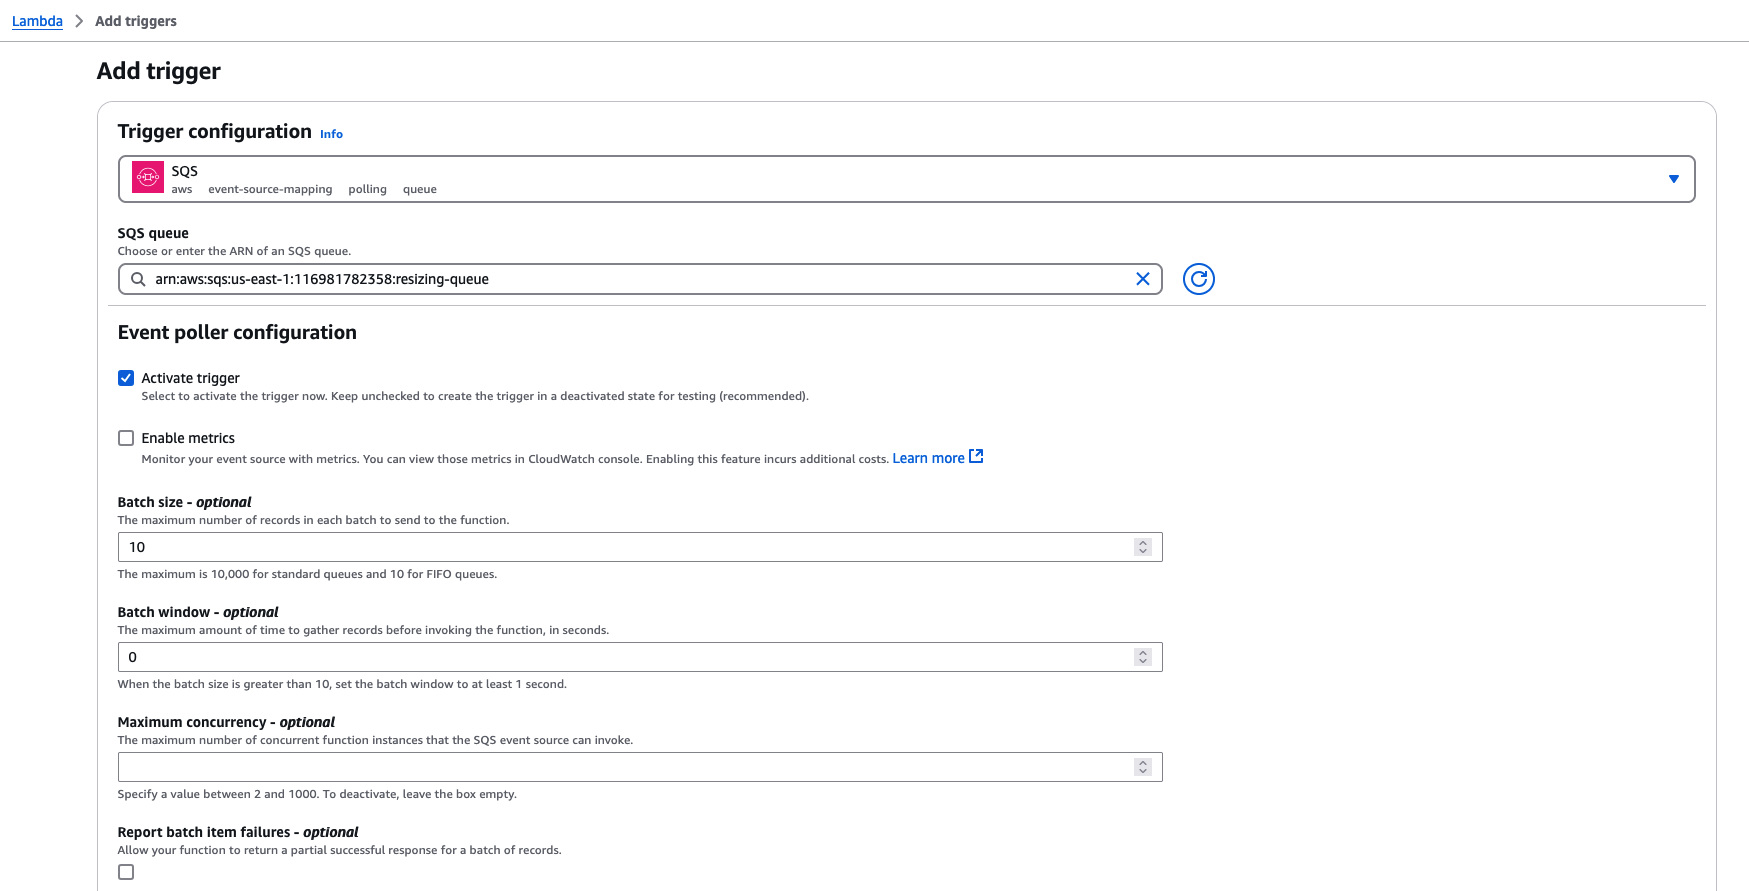The width and height of the screenshot is (1749, 891).
Task: Adjust the Batch size stepper arrows
Action: coord(1143,547)
